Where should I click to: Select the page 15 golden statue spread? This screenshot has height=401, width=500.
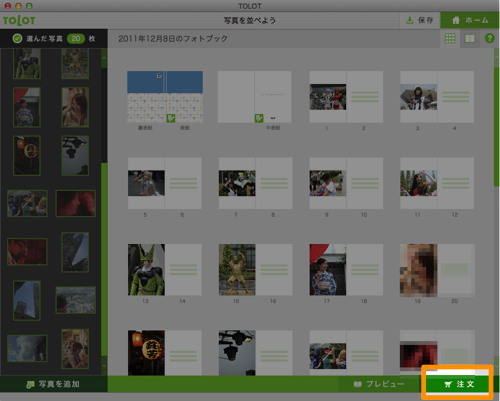click(x=255, y=270)
